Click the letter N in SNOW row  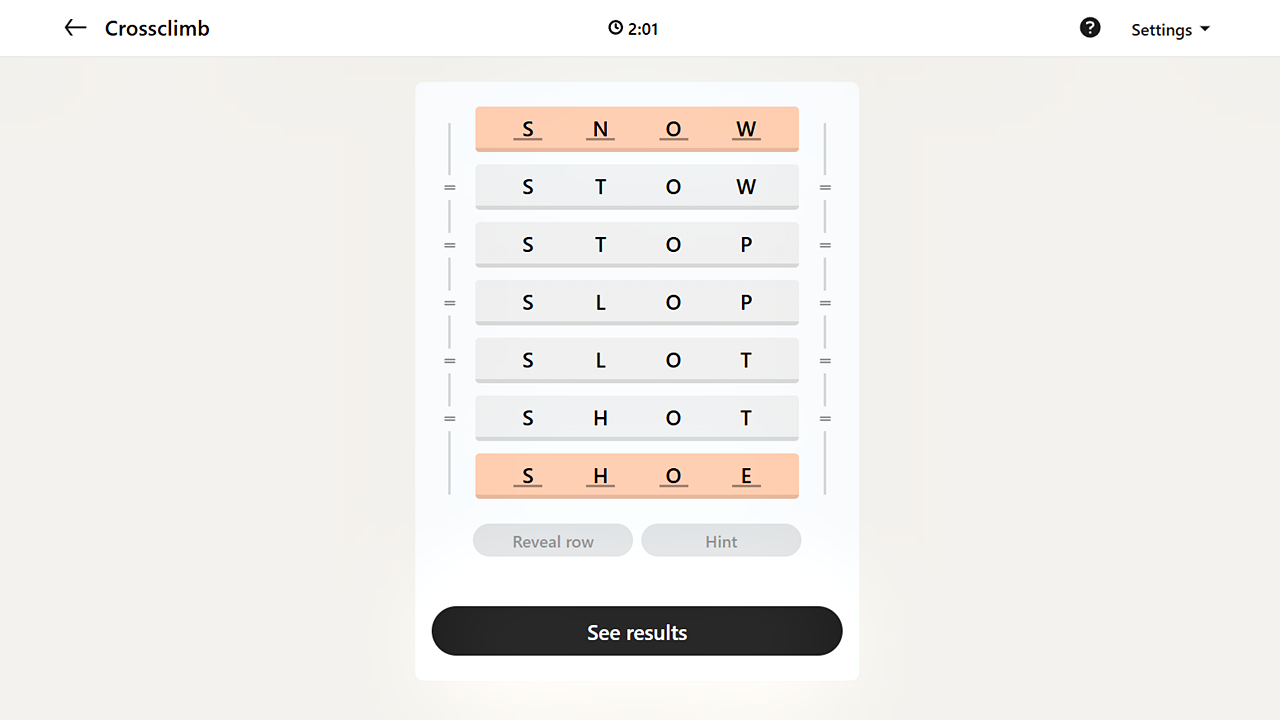click(600, 128)
